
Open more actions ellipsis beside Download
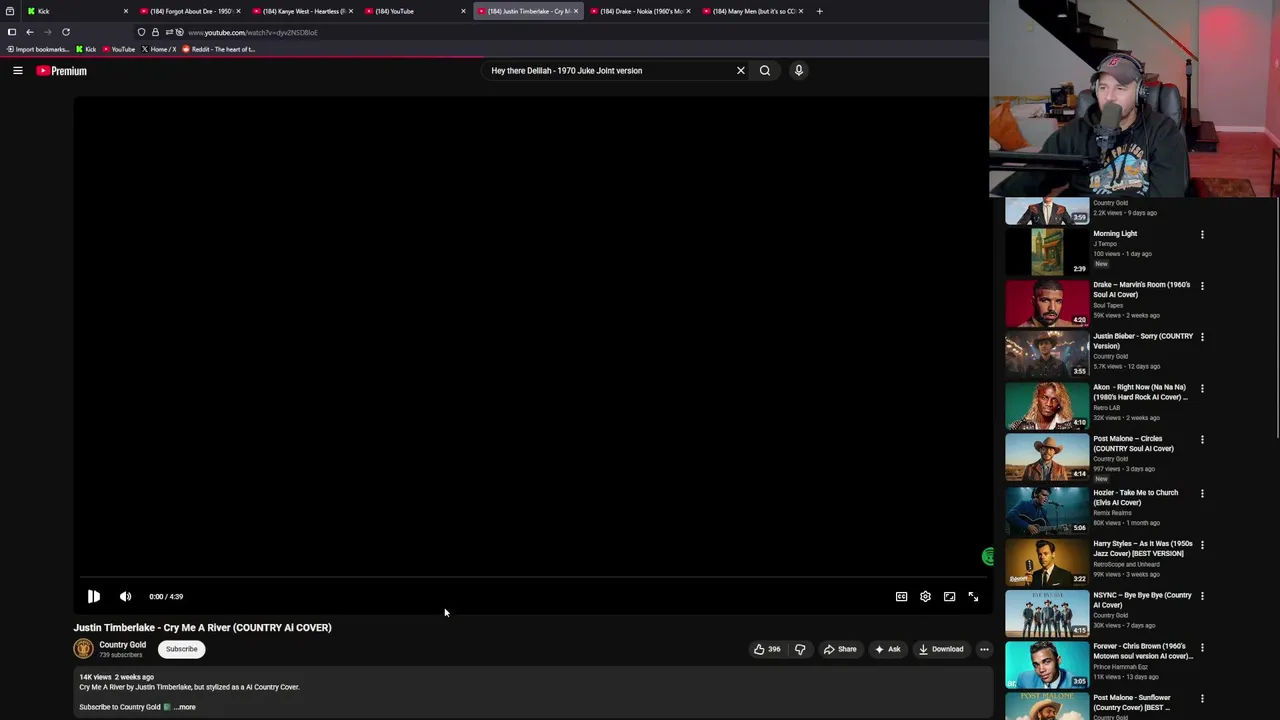pos(984,649)
